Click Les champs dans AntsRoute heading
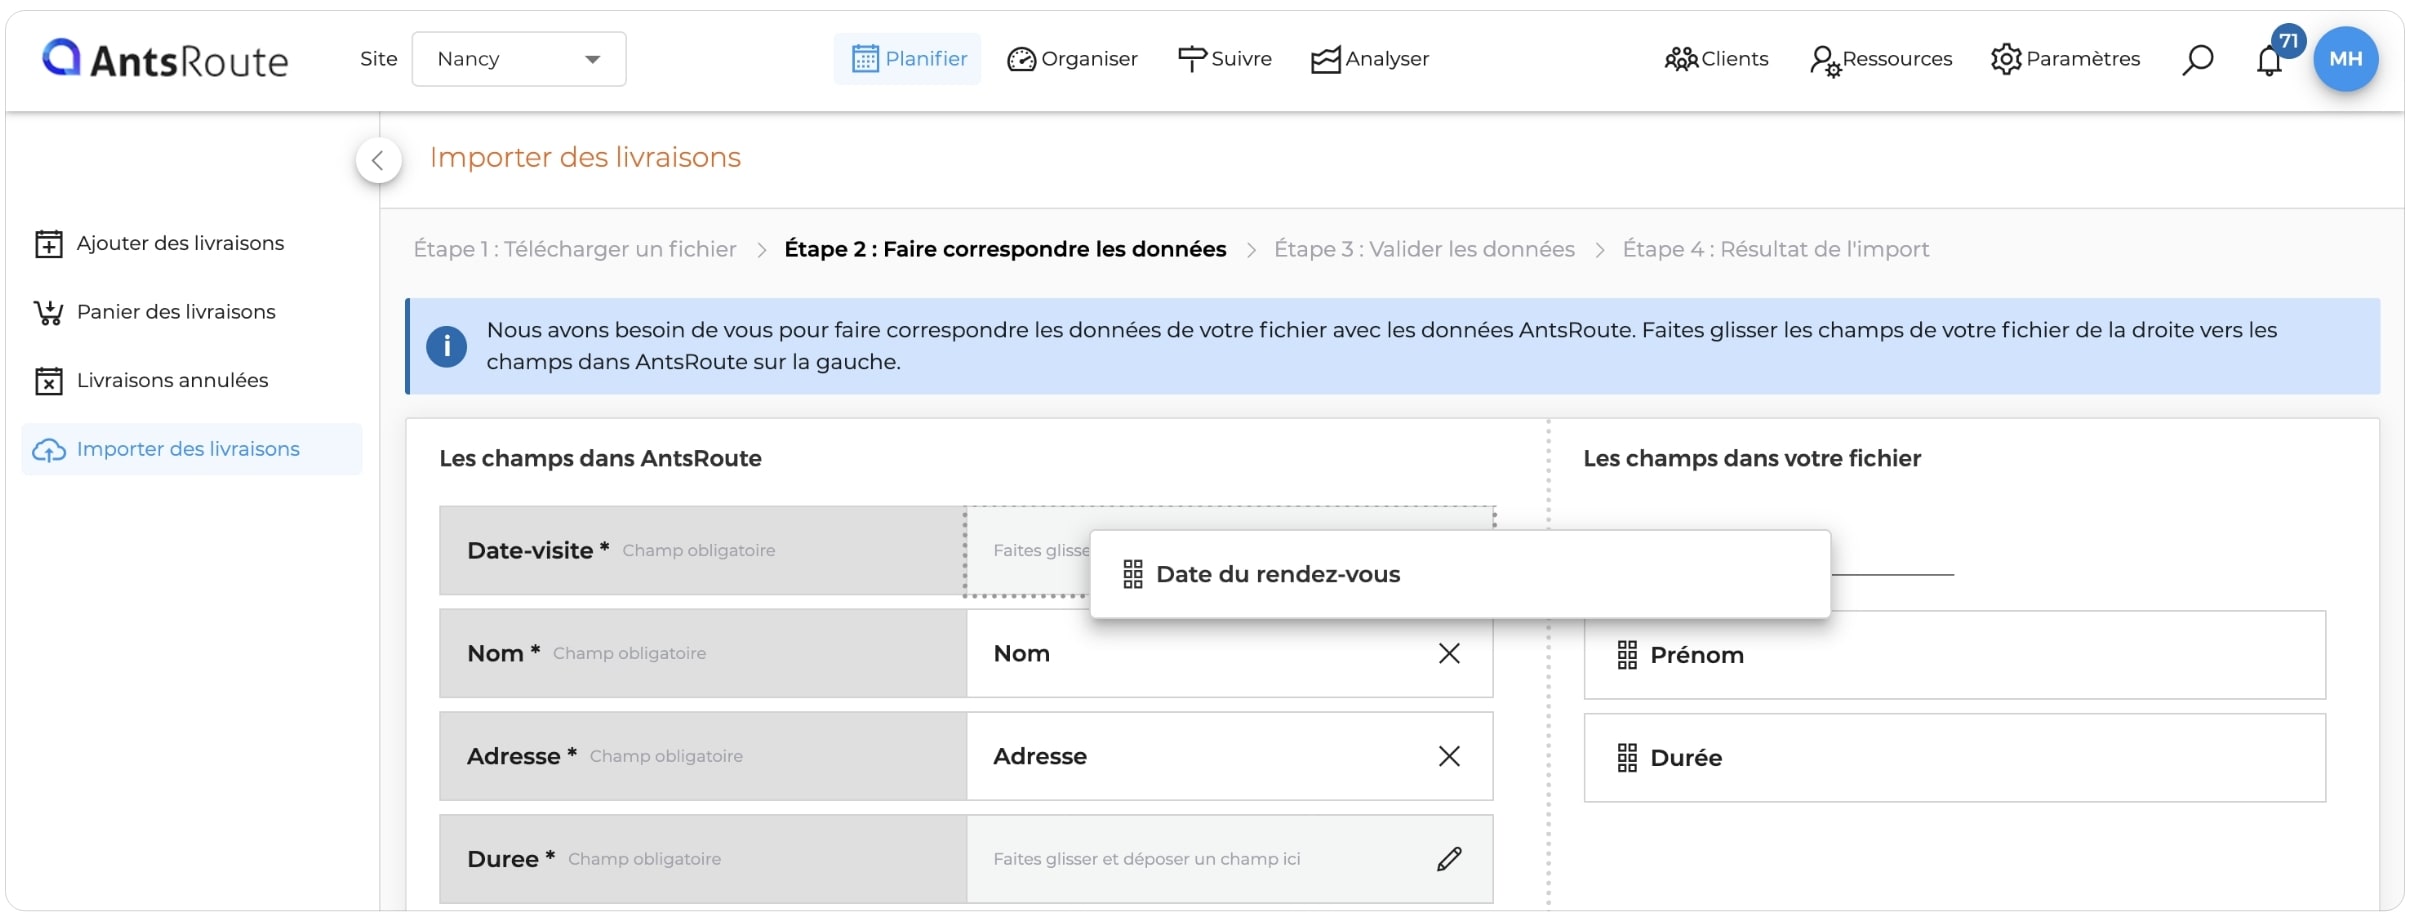The height and width of the screenshot is (918, 2410). (600, 458)
